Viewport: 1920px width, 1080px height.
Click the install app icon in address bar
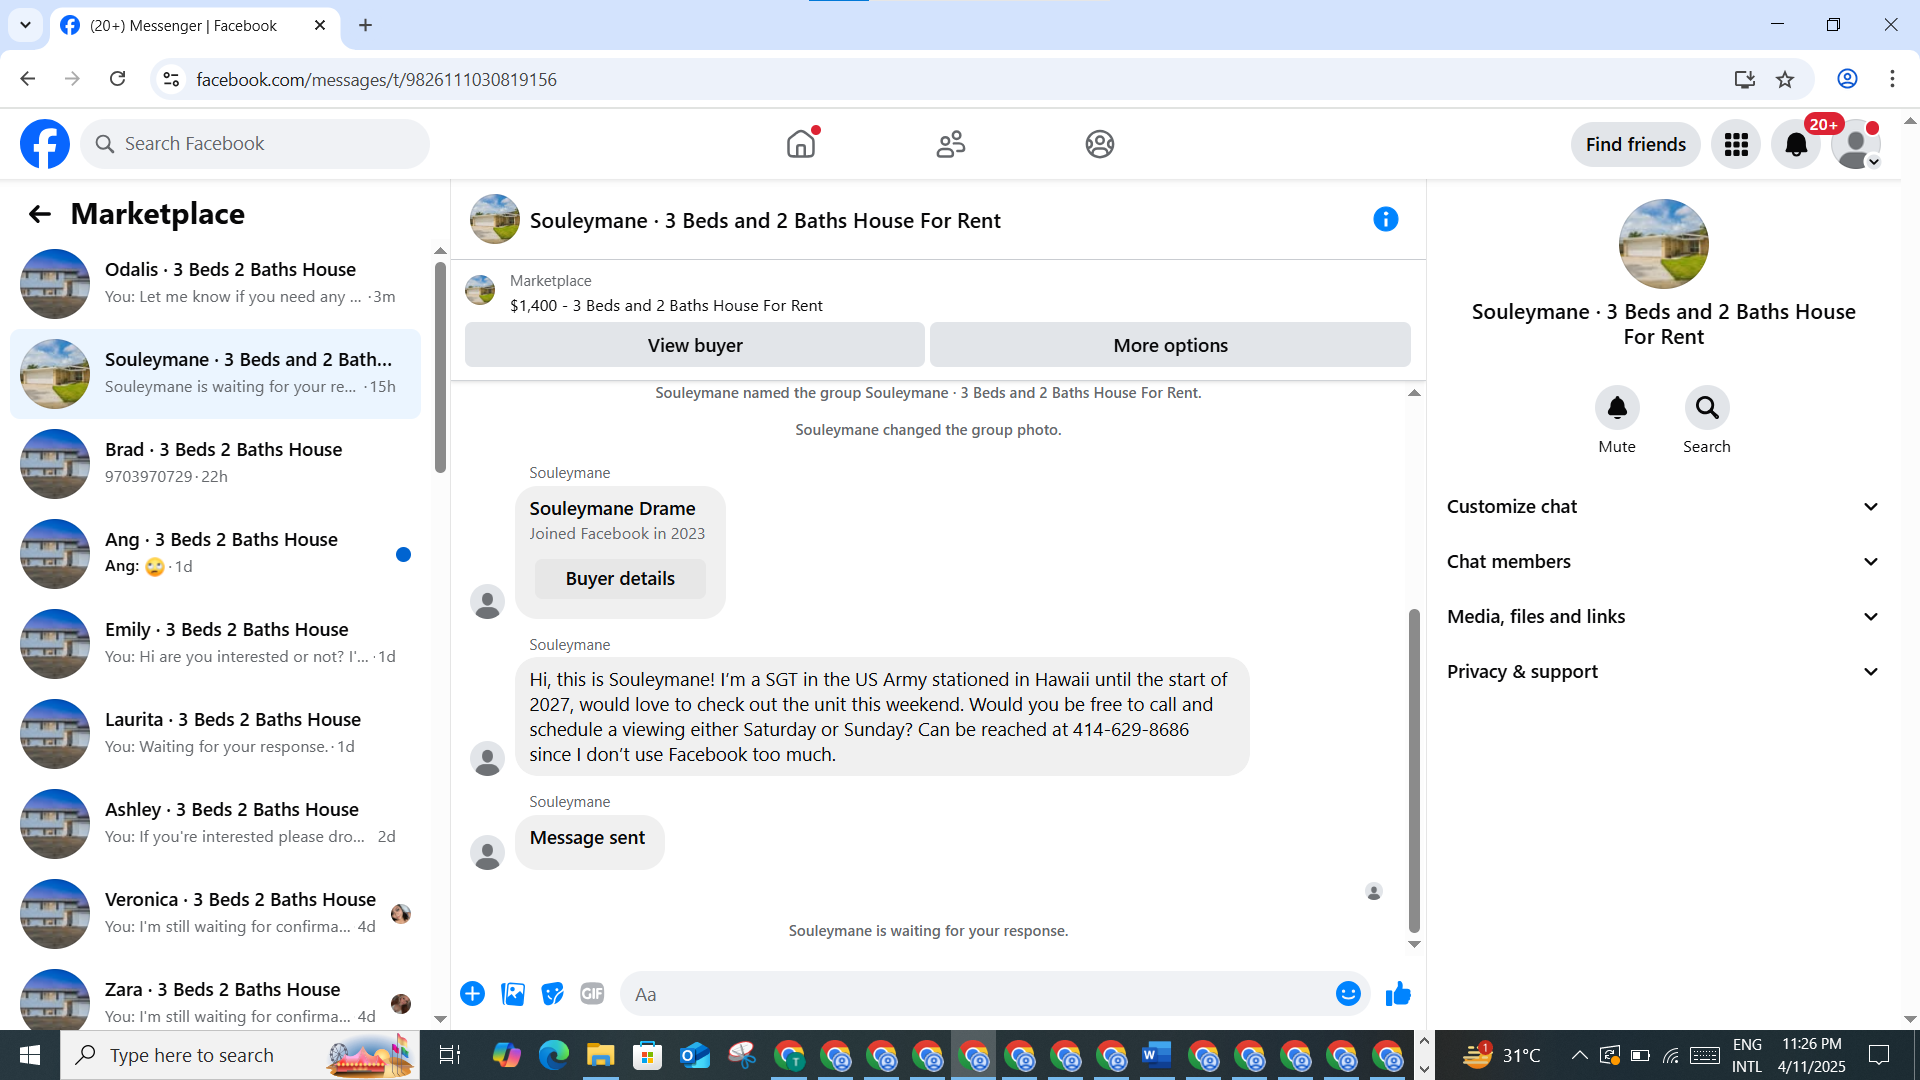(1745, 79)
